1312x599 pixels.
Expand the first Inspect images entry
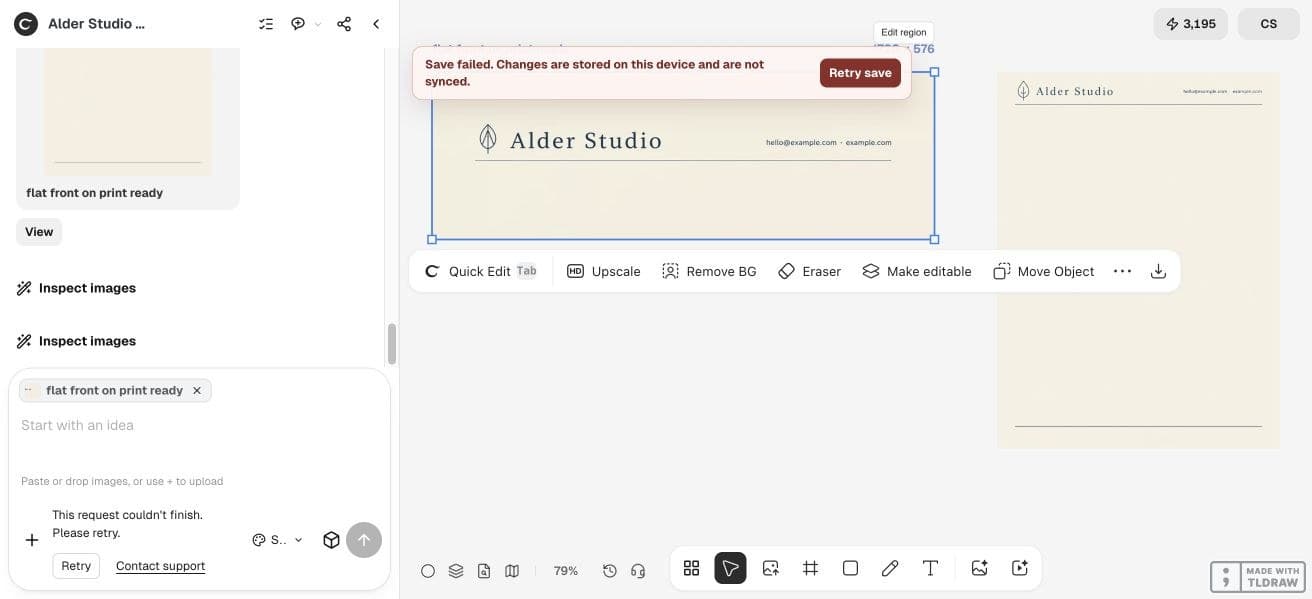[x=77, y=288]
